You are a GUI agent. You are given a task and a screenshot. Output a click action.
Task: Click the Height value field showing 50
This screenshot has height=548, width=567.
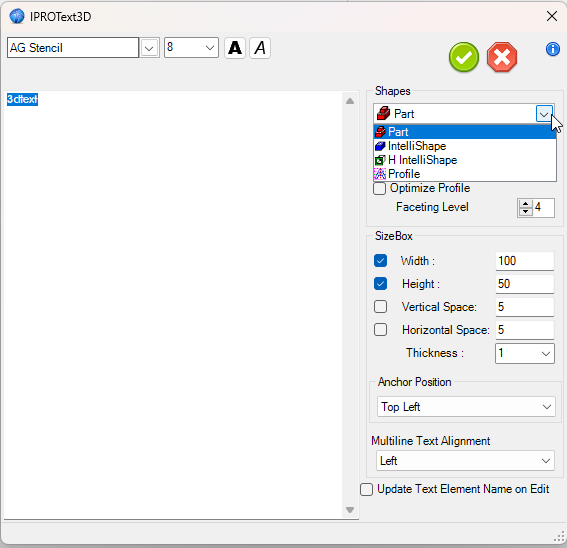click(524, 284)
